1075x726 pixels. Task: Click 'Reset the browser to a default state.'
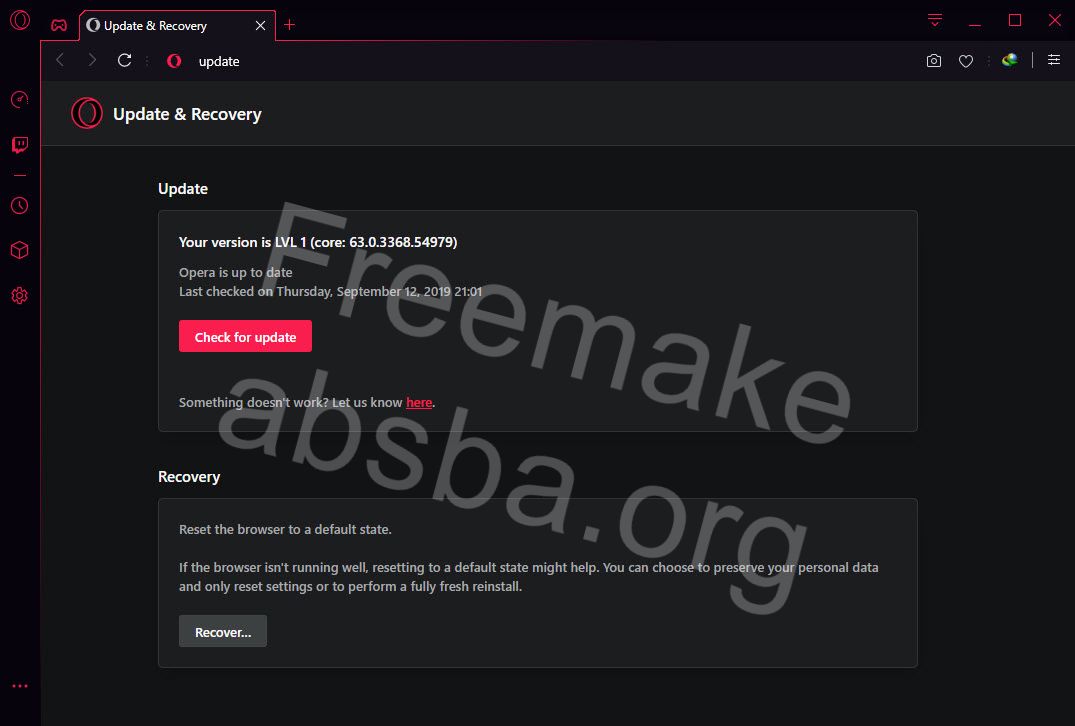[x=285, y=529]
